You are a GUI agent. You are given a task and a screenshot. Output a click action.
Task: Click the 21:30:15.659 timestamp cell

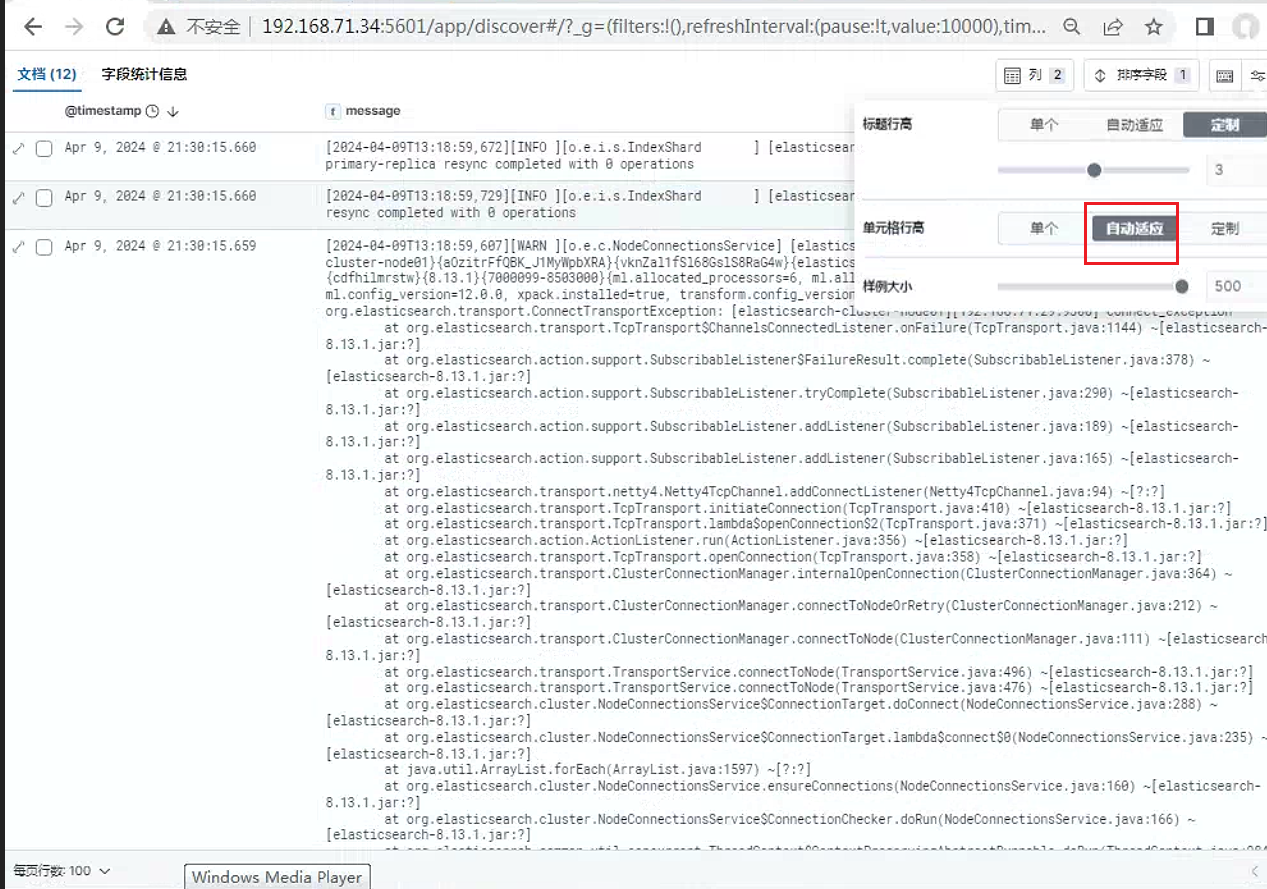pyautogui.click(x=160, y=246)
